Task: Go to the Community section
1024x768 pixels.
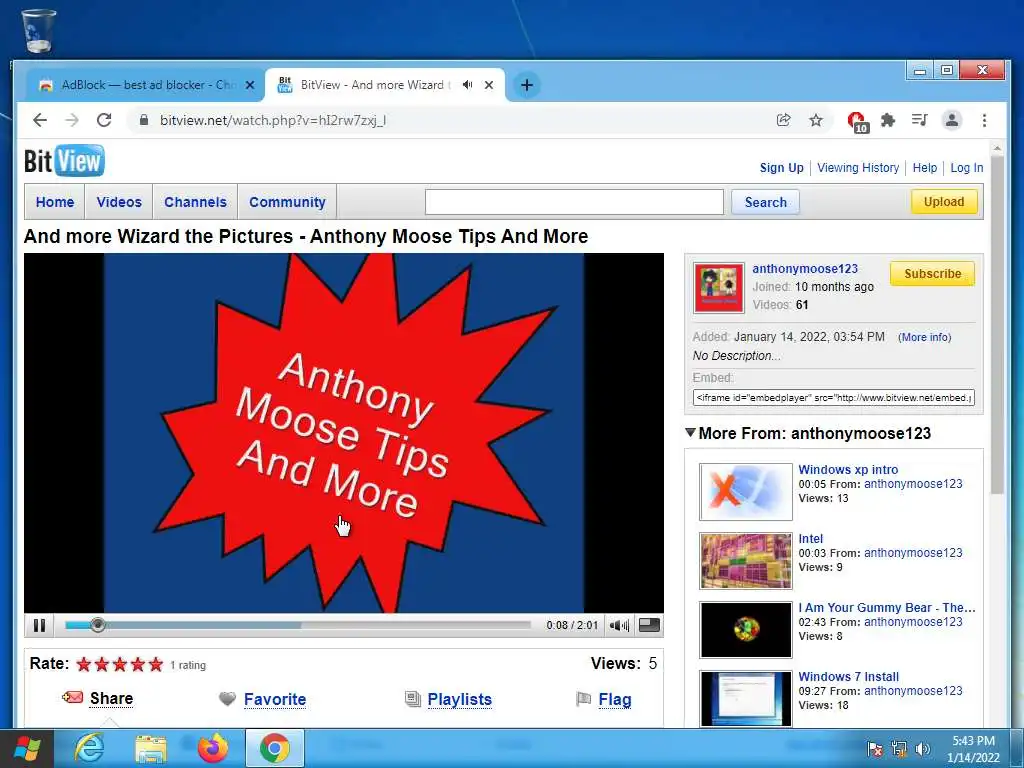Action: point(287,202)
